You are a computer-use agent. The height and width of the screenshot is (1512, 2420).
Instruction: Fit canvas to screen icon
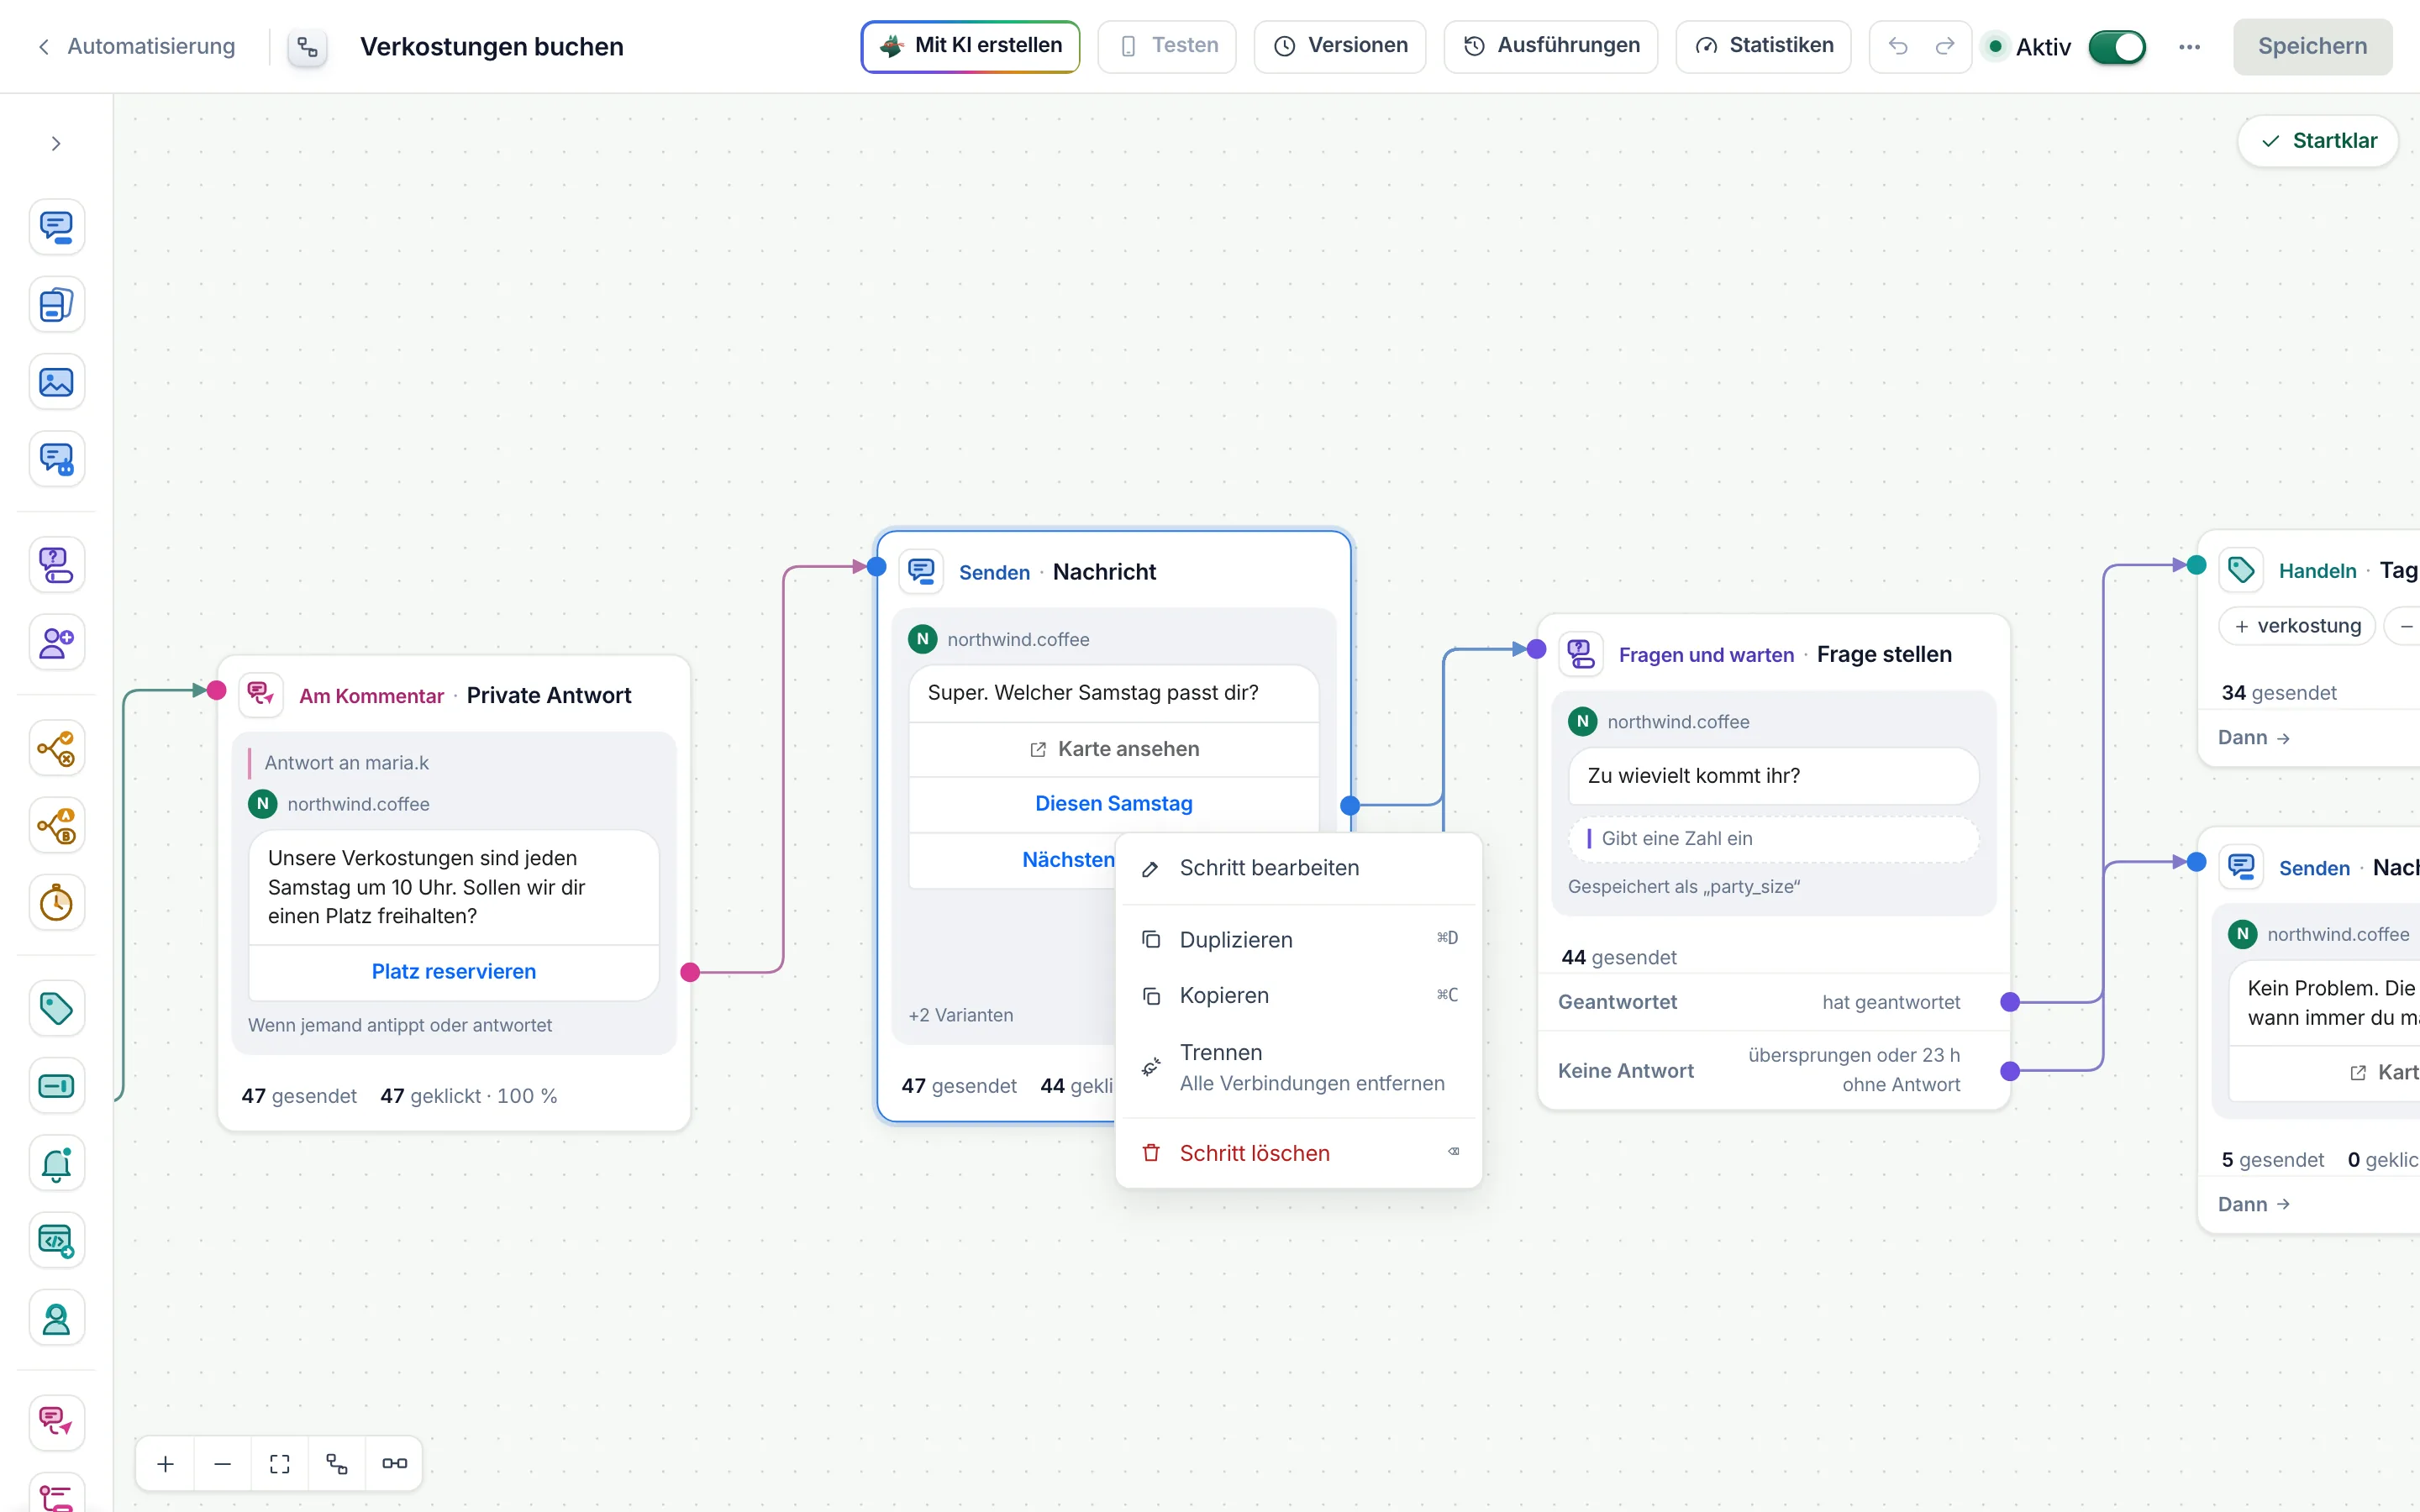tap(280, 1463)
